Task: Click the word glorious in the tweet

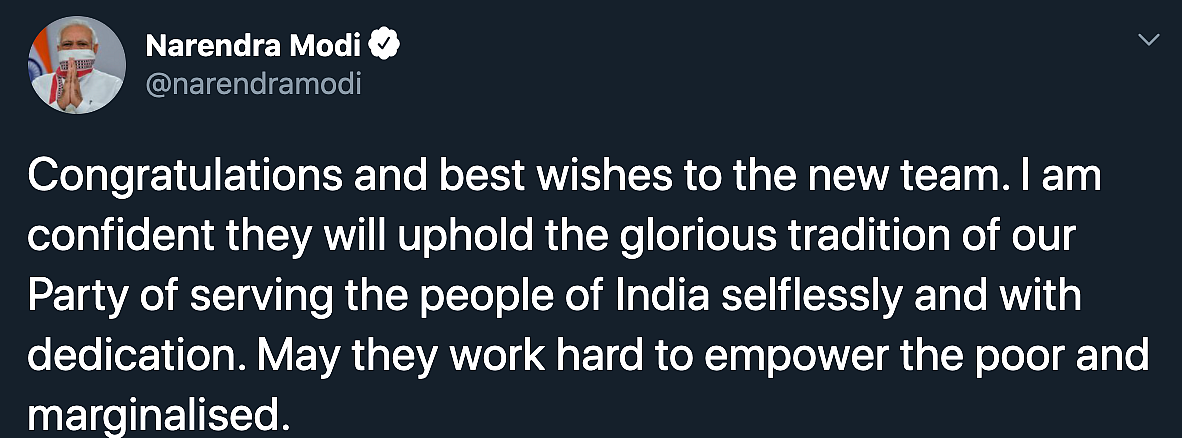Action: click(691, 237)
